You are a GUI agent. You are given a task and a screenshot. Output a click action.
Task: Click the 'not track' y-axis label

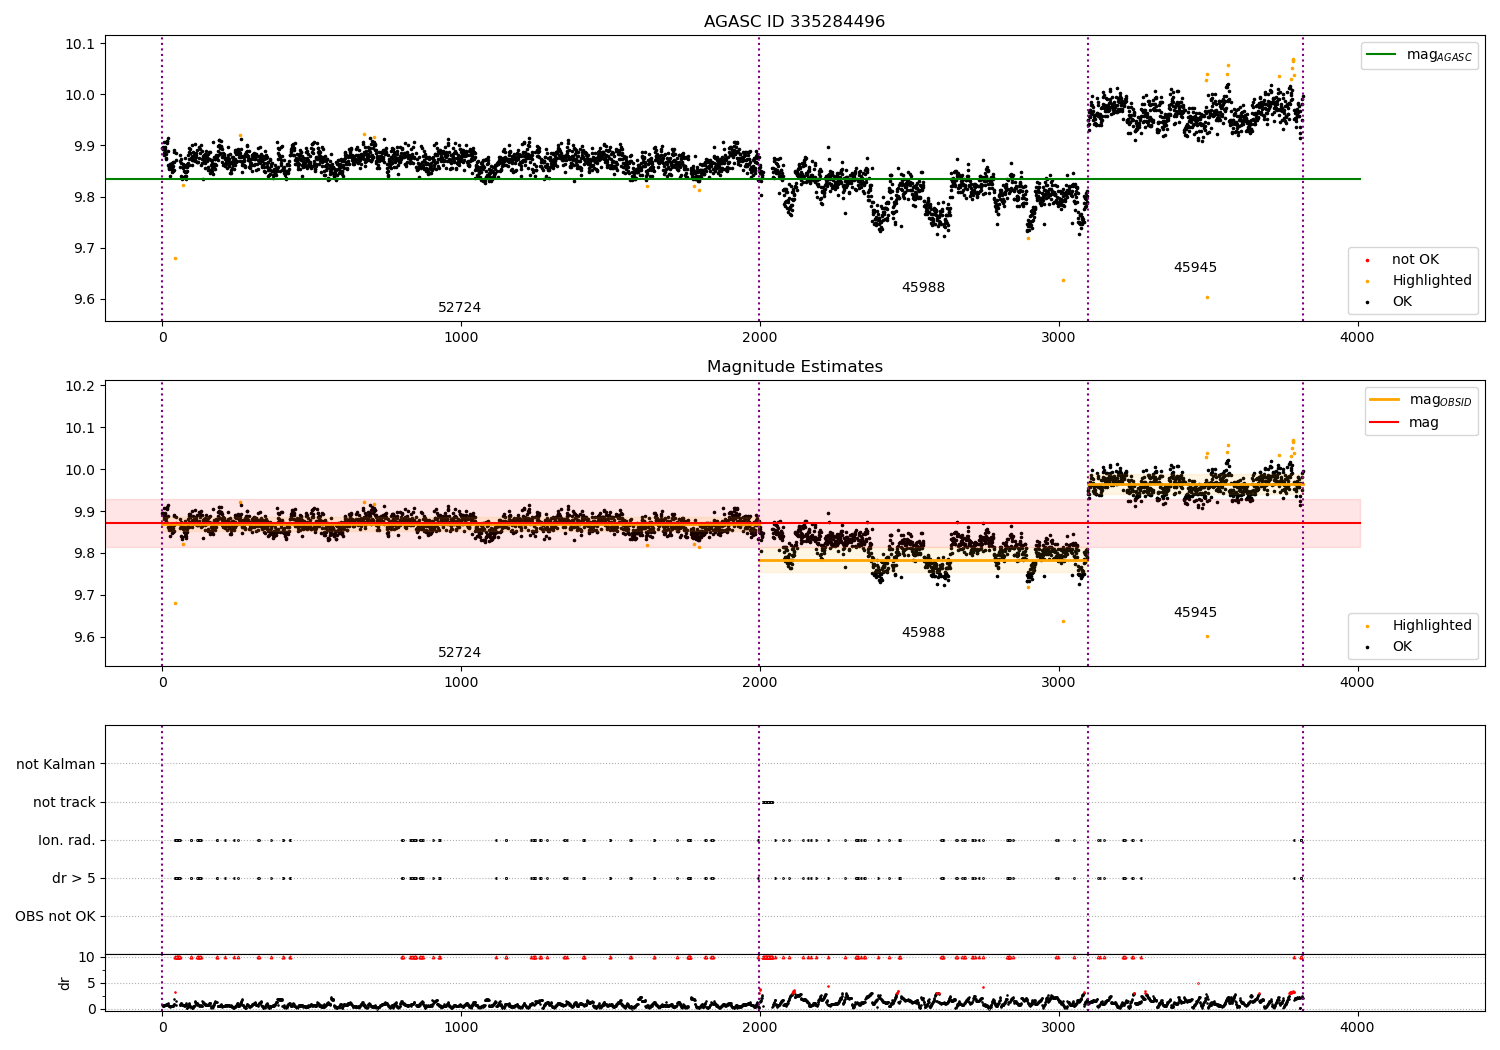(x=64, y=802)
